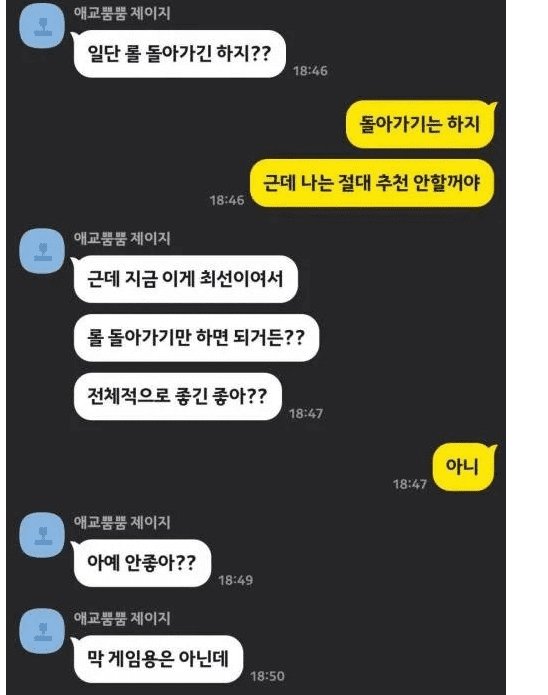Image resolution: width=548 pixels, height=695 pixels.
Task: Tap the message '롤 돌아가기만 하면 되거든??'
Action: coord(196,338)
